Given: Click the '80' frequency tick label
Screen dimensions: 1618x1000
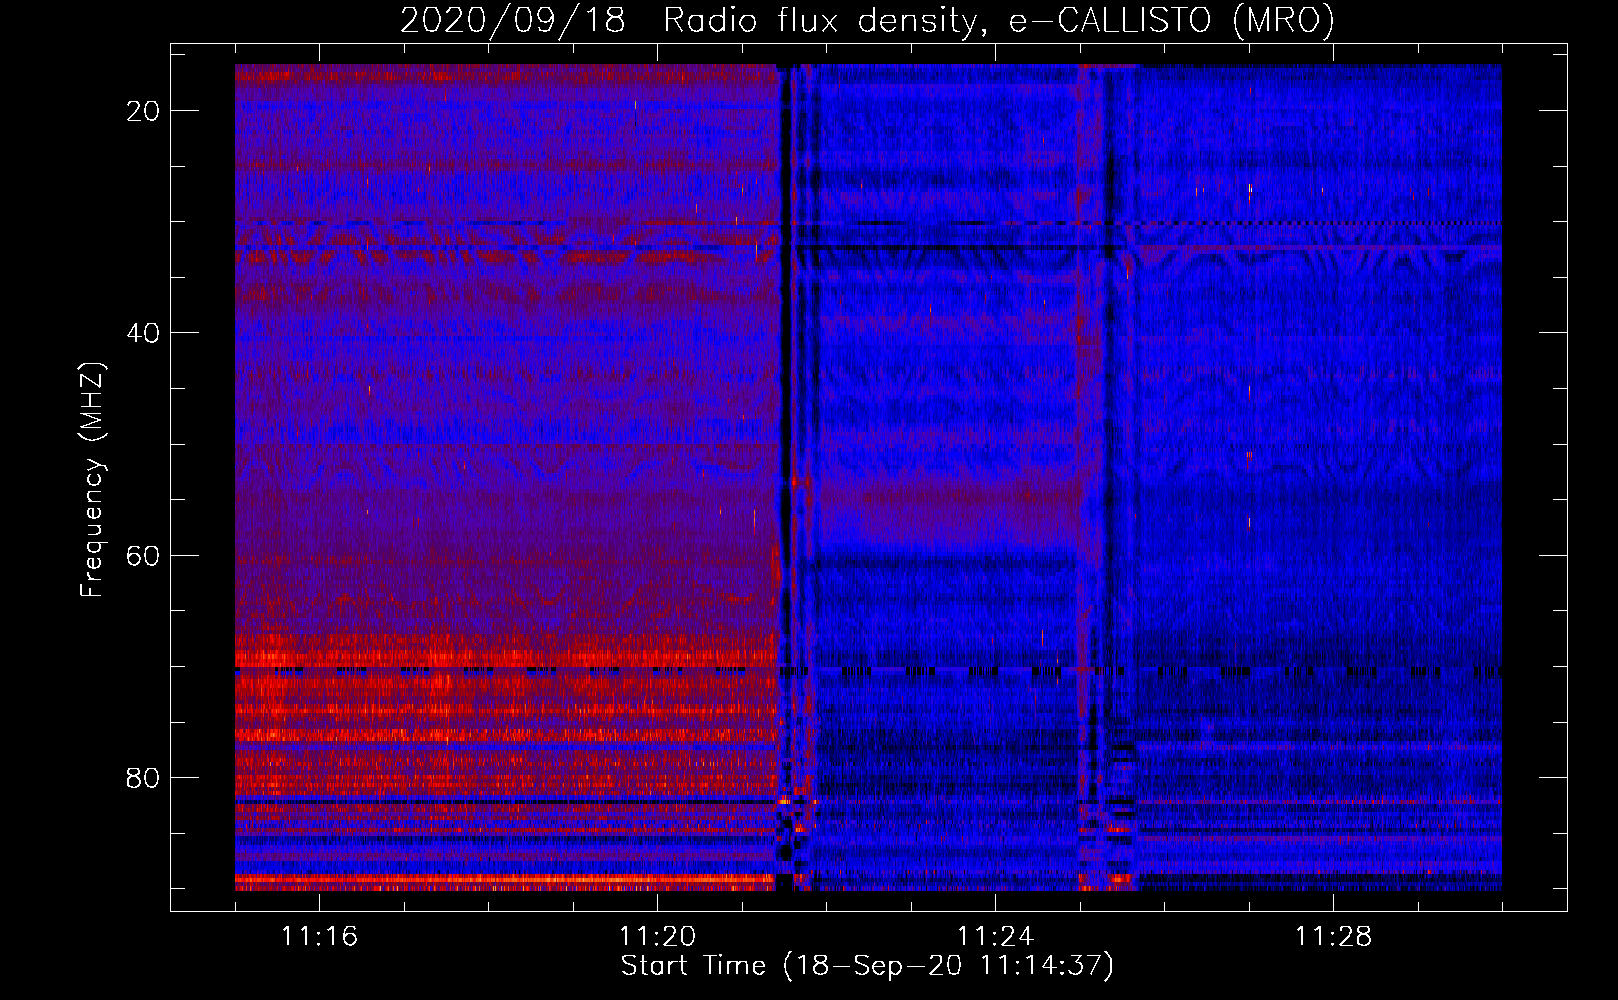Looking at the screenshot, I should coord(143,777).
